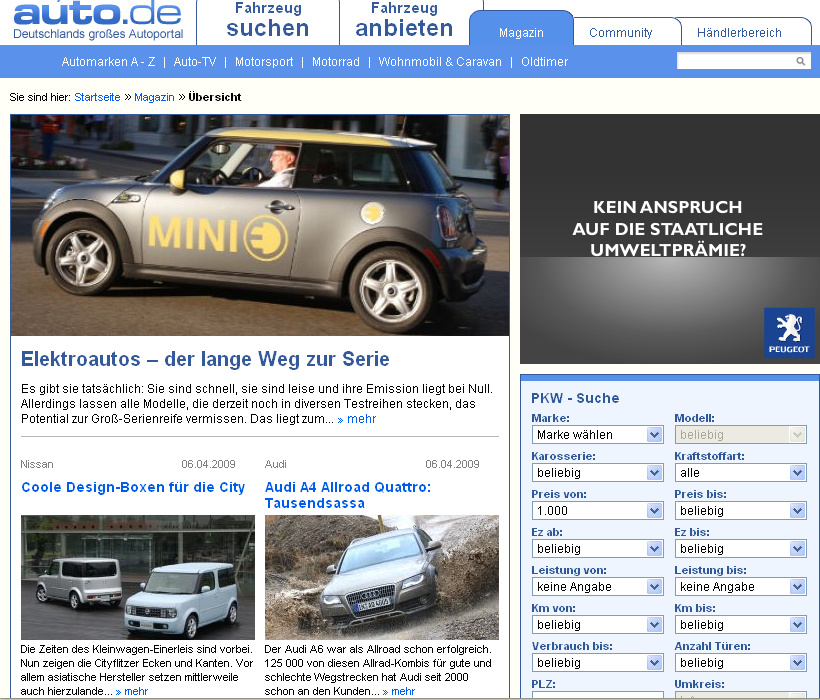Viewport: 820px width, 700px height.
Task: Open Coole Design-Boxen für die City article
Action: (133, 487)
